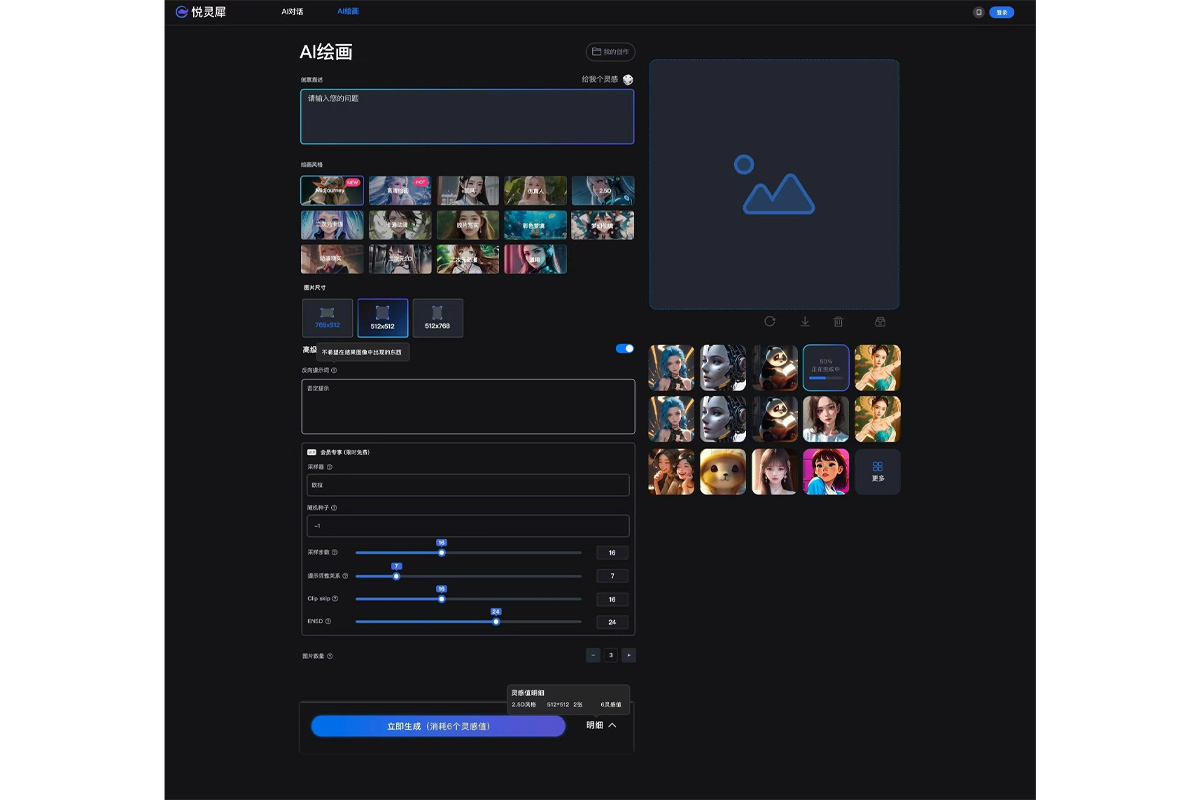Select the 512x512 image size option
The width and height of the screenshot is (1200, 800).
coord(383,318)
